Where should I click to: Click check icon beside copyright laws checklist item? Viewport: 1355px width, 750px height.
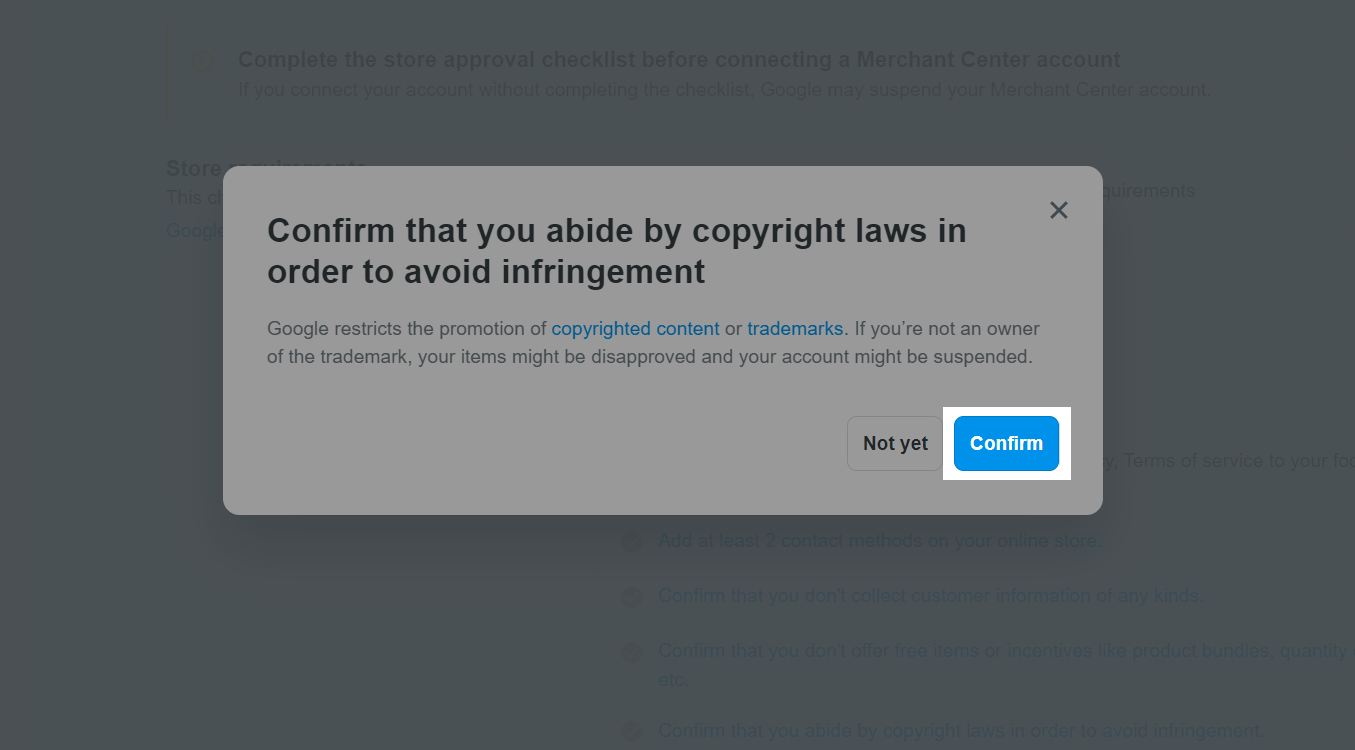(631, 731)
